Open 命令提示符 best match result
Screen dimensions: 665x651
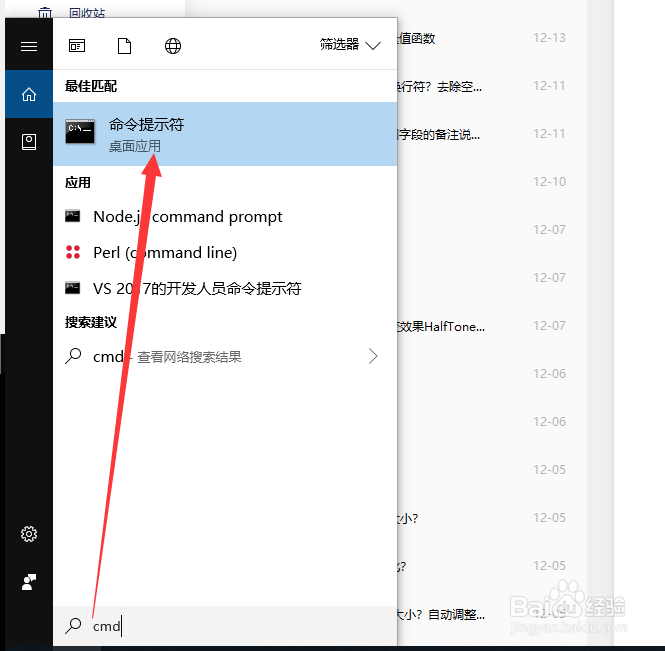click(225, 134)
